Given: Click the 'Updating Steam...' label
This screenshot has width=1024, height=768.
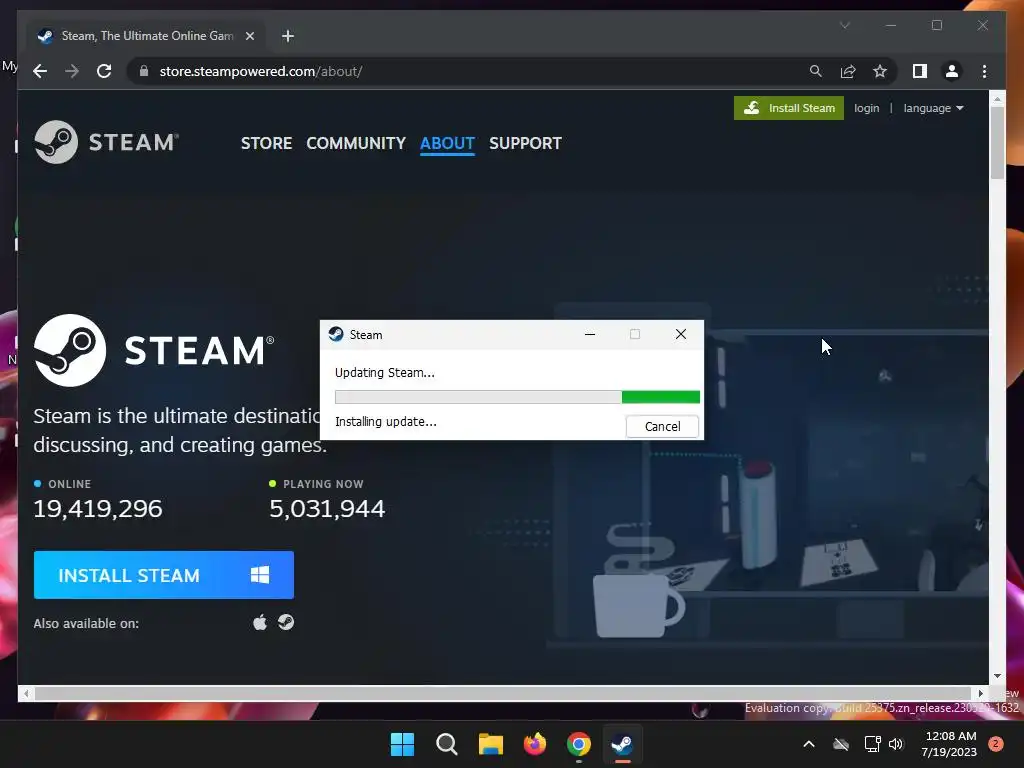Looking at the screenshot, I should [385, 373].
